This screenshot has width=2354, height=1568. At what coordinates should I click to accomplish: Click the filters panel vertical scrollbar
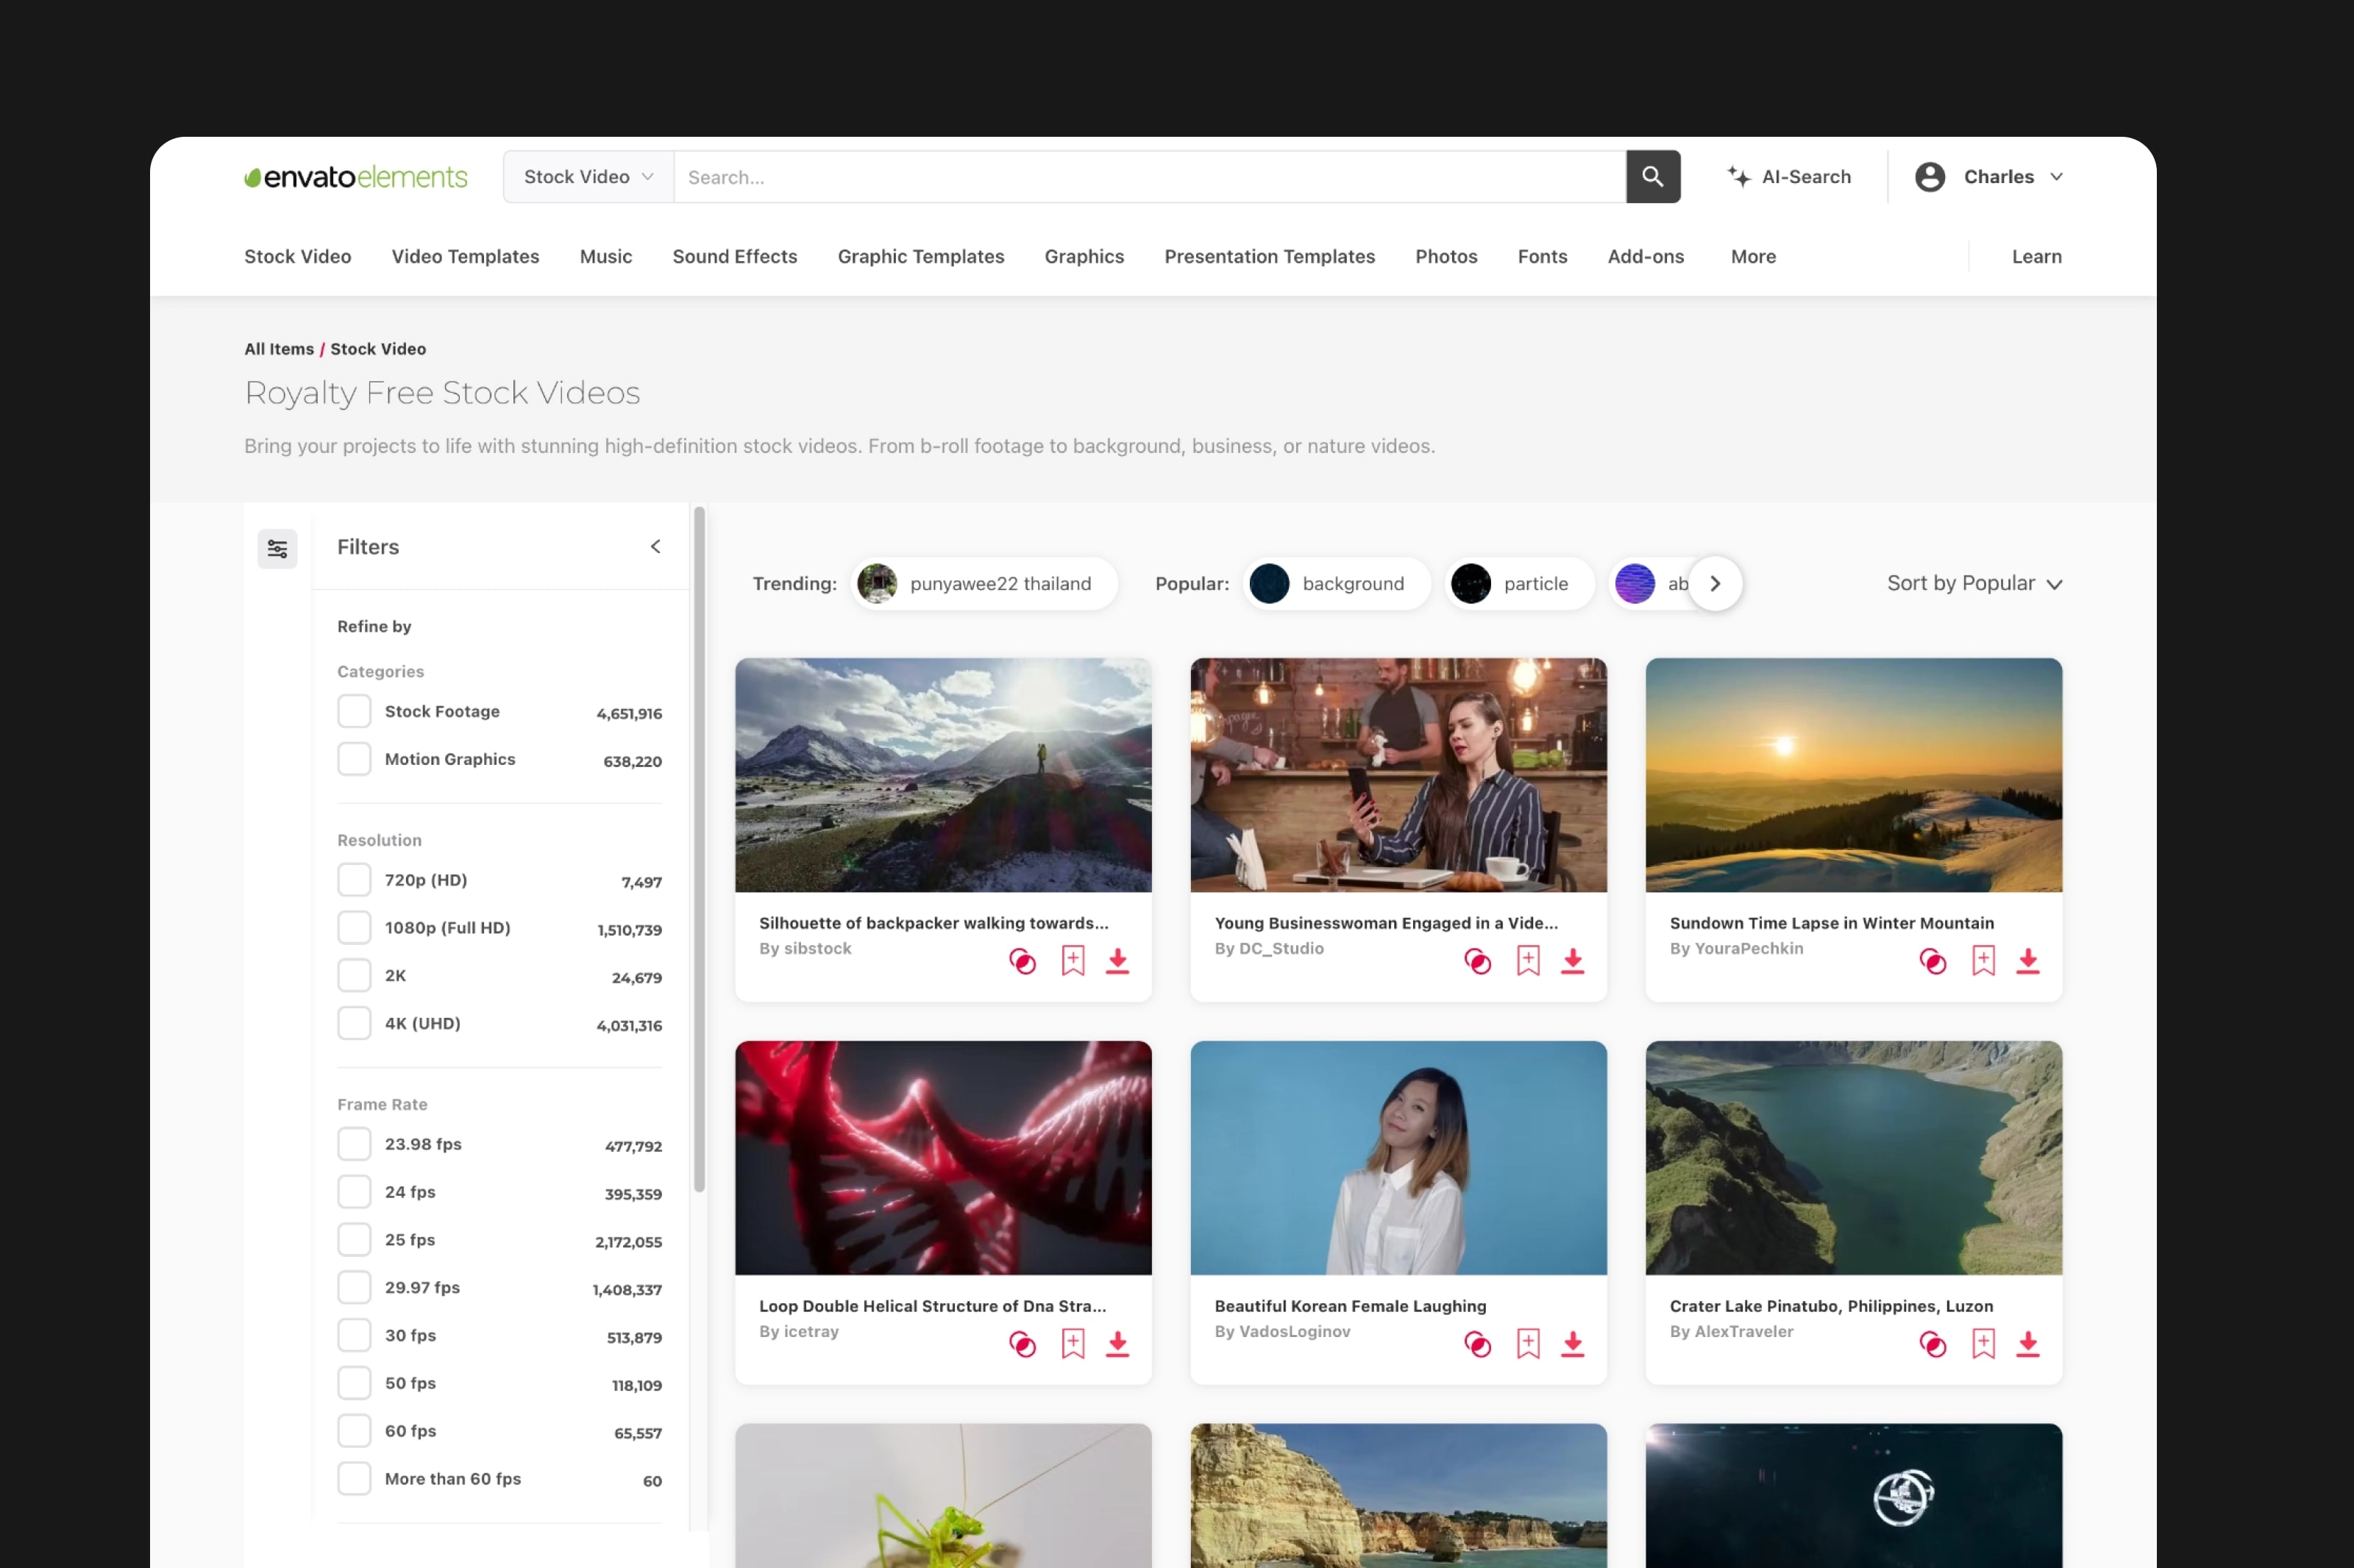pos(699,850)
